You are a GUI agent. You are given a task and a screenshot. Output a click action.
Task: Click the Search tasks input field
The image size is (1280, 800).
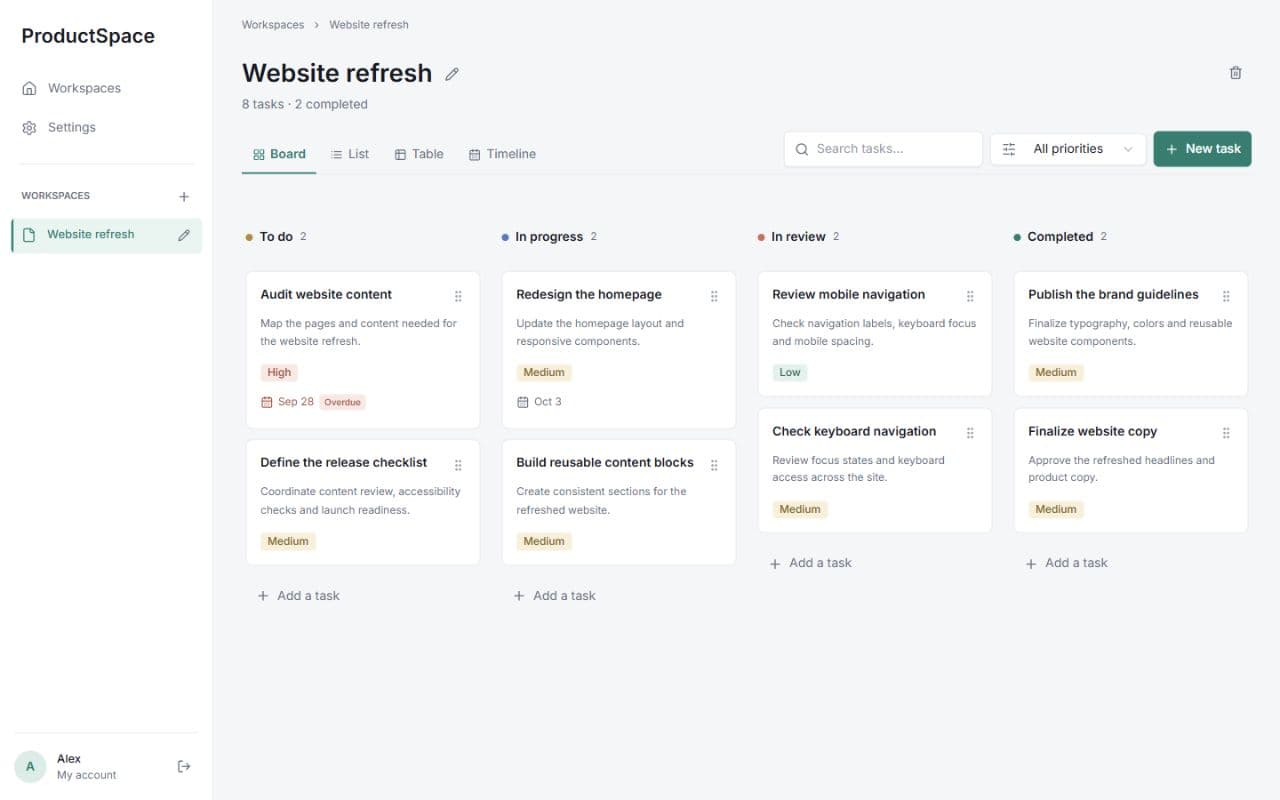pyautogui.click(x=883, y=149)
